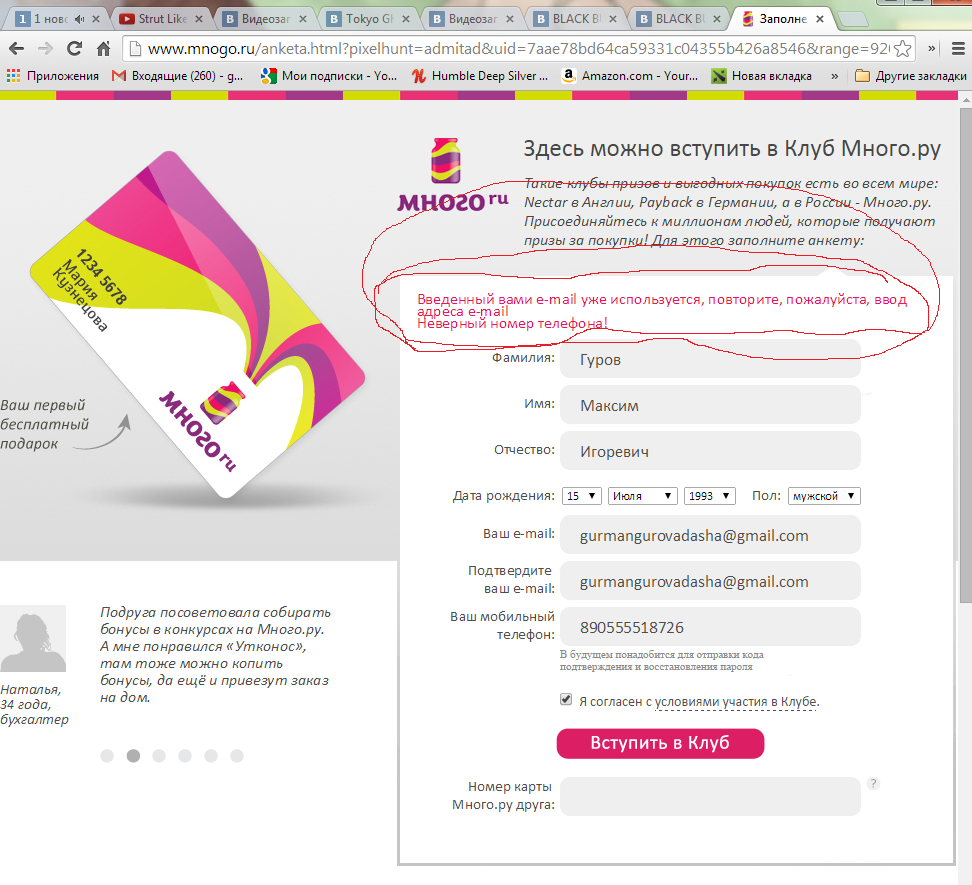Screen dimensions: 972x885
Task: Show hidden extensions chevron beside address bar
Action: point(931,48)
